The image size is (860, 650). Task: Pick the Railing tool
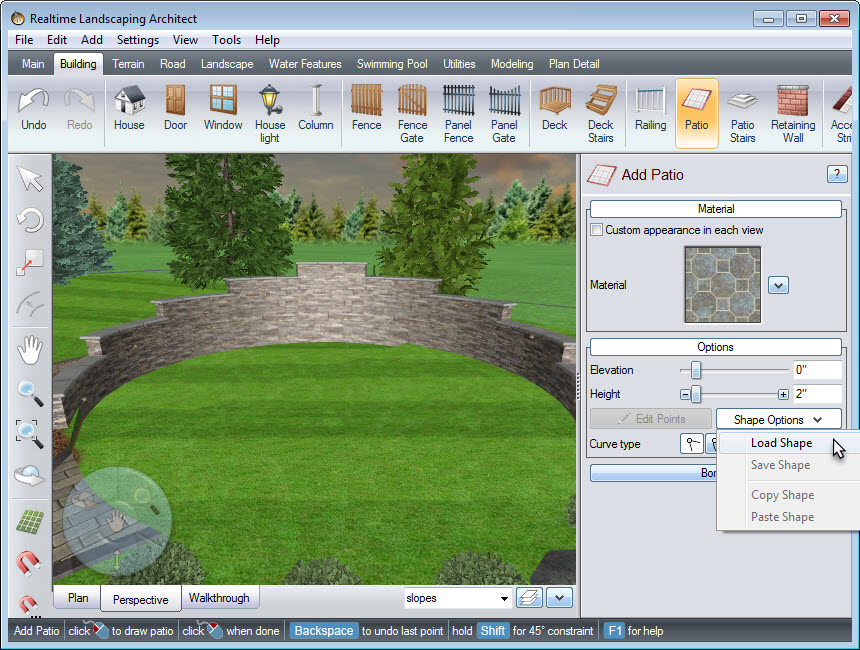tap(650, 109)
